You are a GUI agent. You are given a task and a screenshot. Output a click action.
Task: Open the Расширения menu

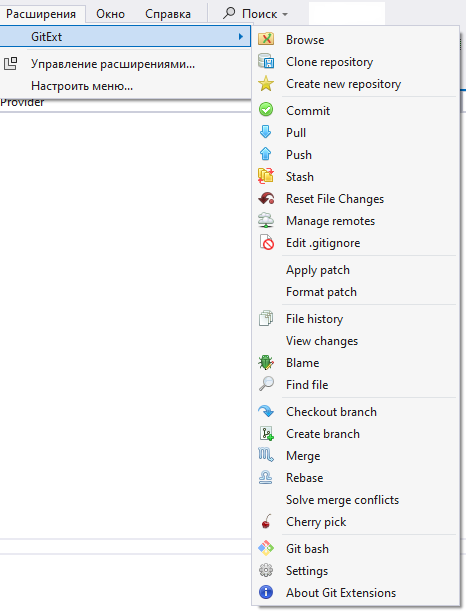pos(41,14)
